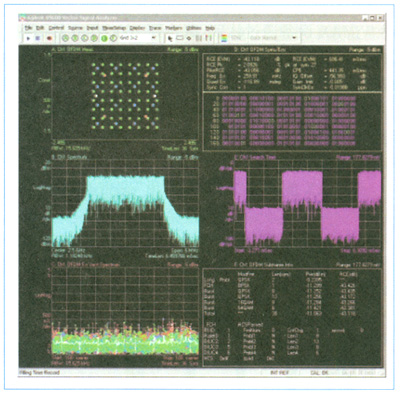Image resolution: width=400 pixels, height=394 pixels.
Task: Click the pause measurement button in toolbar
Action: (38, 38)
